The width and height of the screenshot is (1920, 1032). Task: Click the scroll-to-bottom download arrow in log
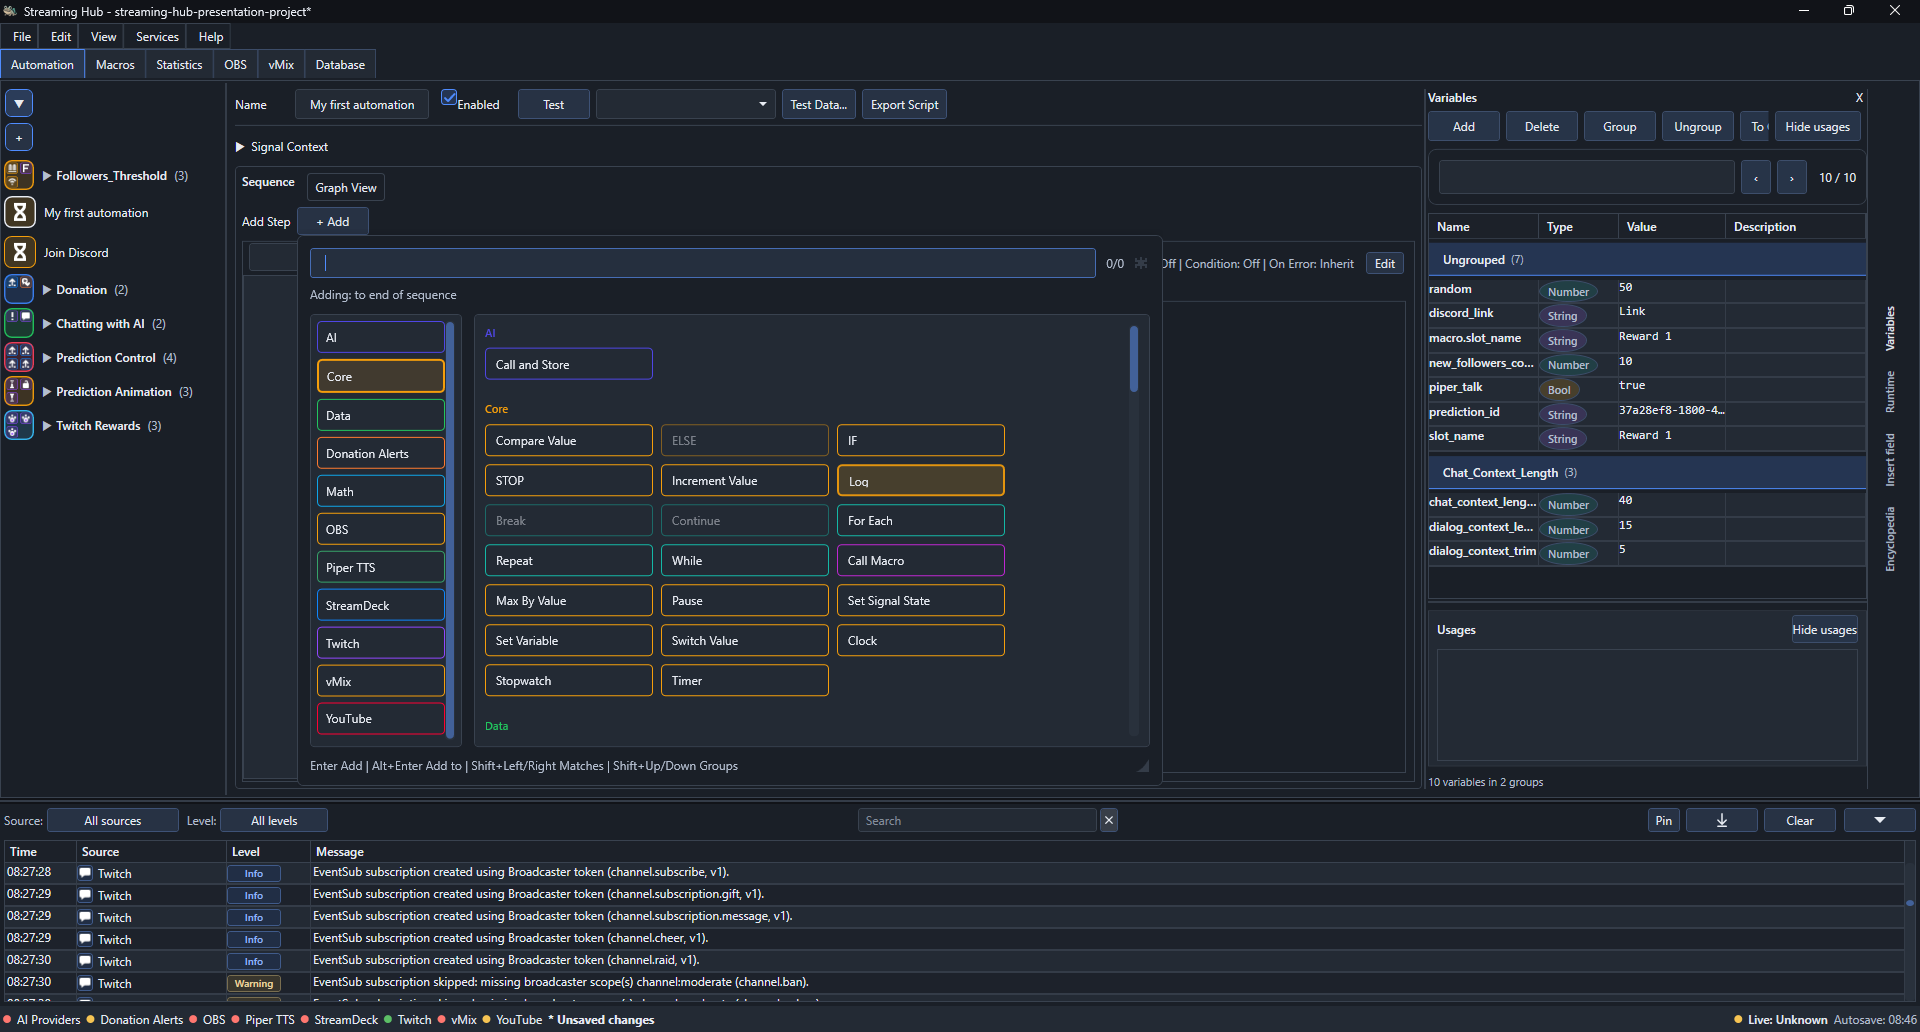1722,820
